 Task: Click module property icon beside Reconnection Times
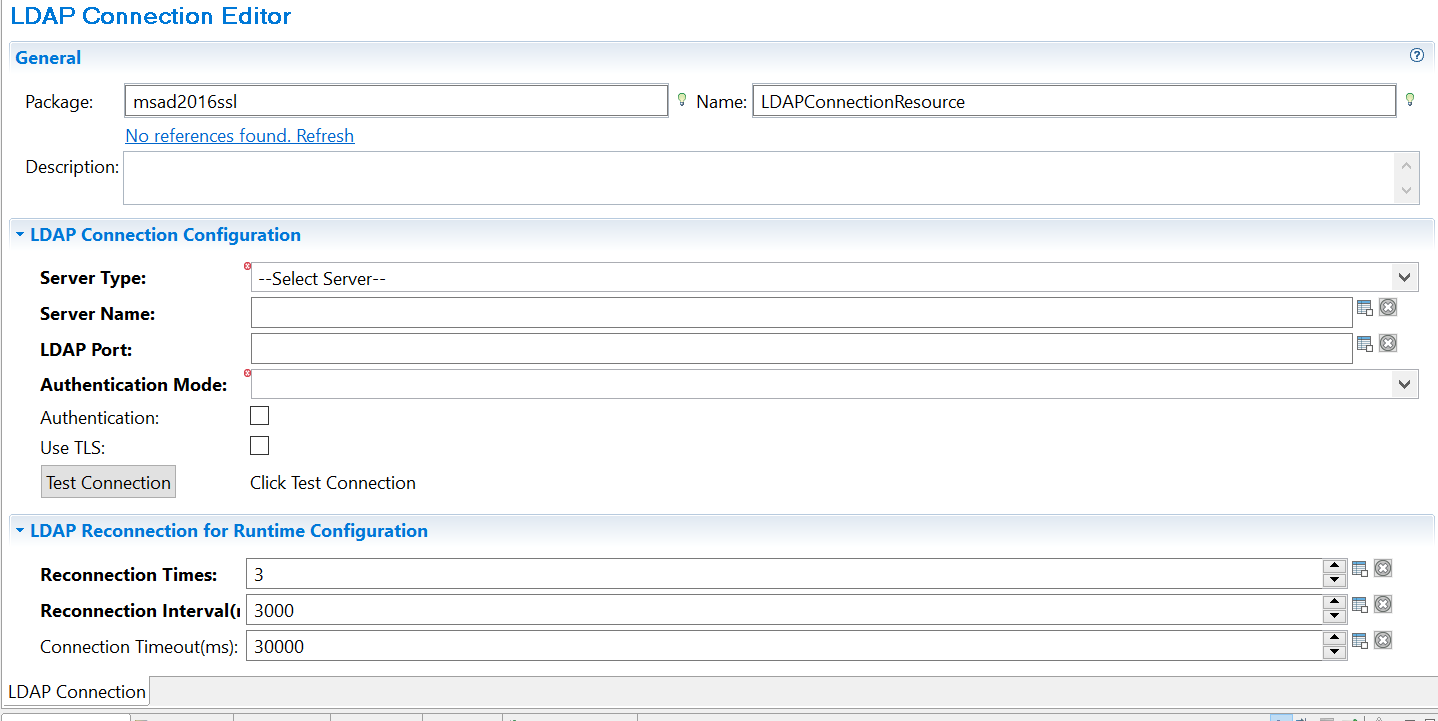coord(1360,569)
